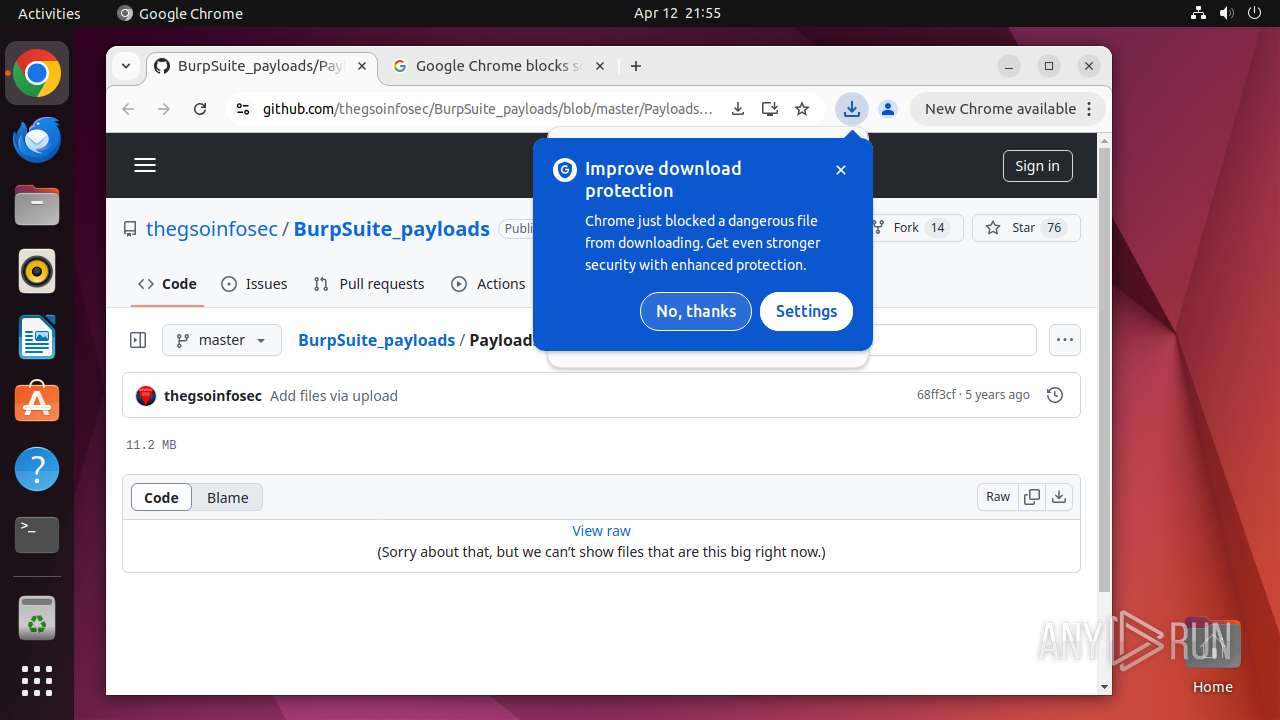This screenshot has height=720, width=1280.
Task: Open Chrome downloads icon in toolbar
Action: coord(851,109)
